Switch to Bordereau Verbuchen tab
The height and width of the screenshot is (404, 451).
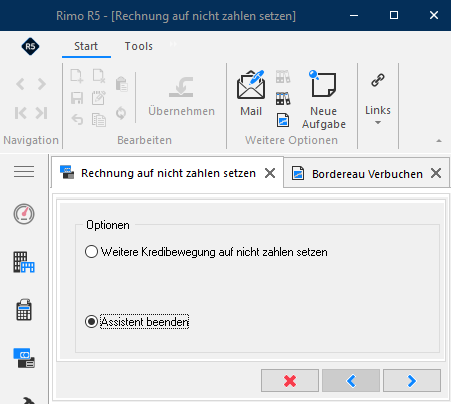[367, 174]
